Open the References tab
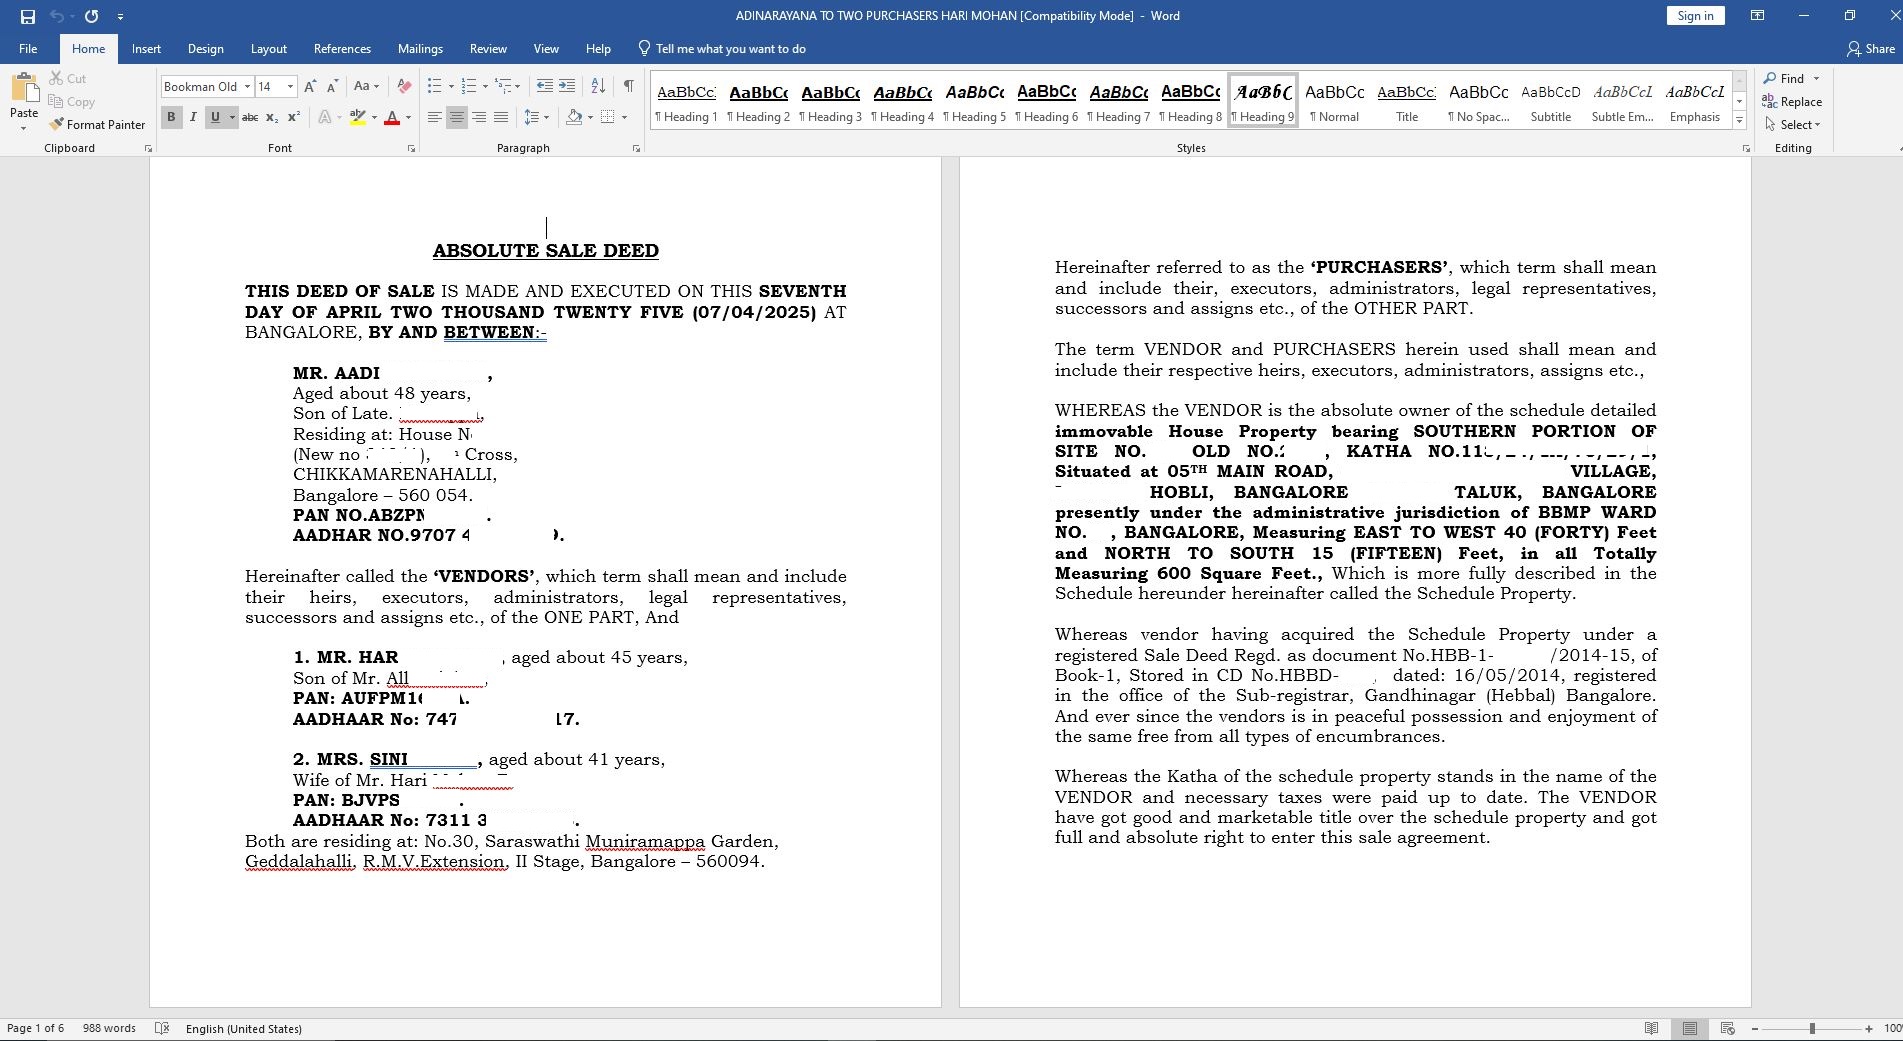Image resolution: width=1903 pixels, height=1041 pixels. pos(342,49)
